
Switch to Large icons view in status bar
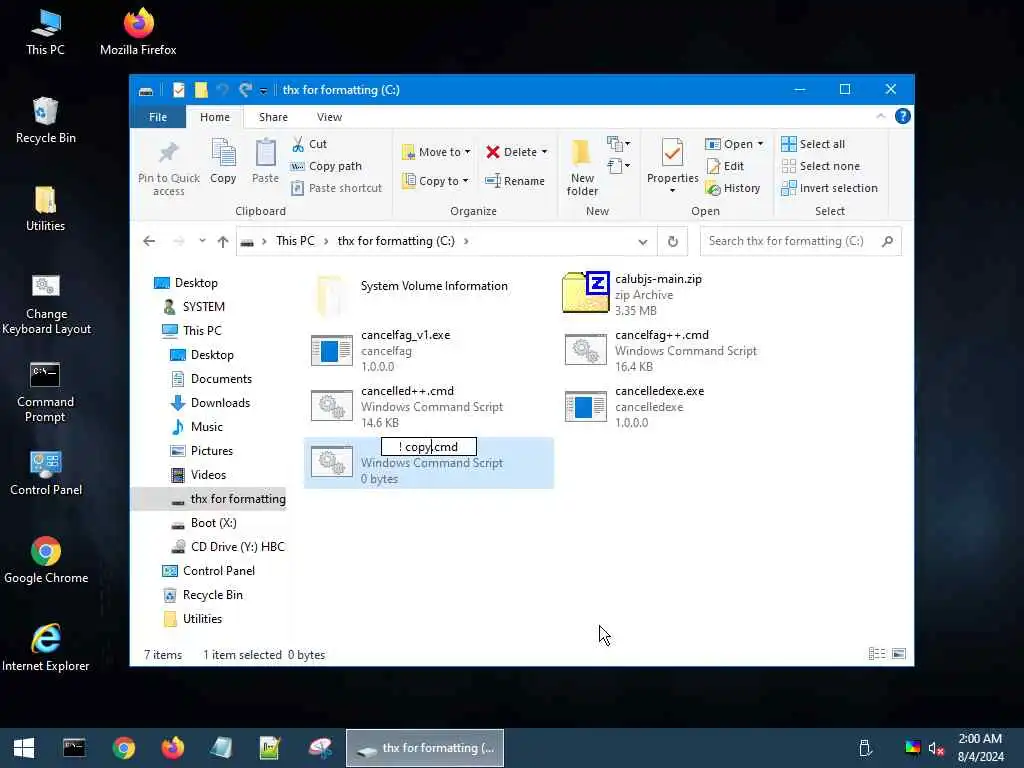[x=899, y=654]
